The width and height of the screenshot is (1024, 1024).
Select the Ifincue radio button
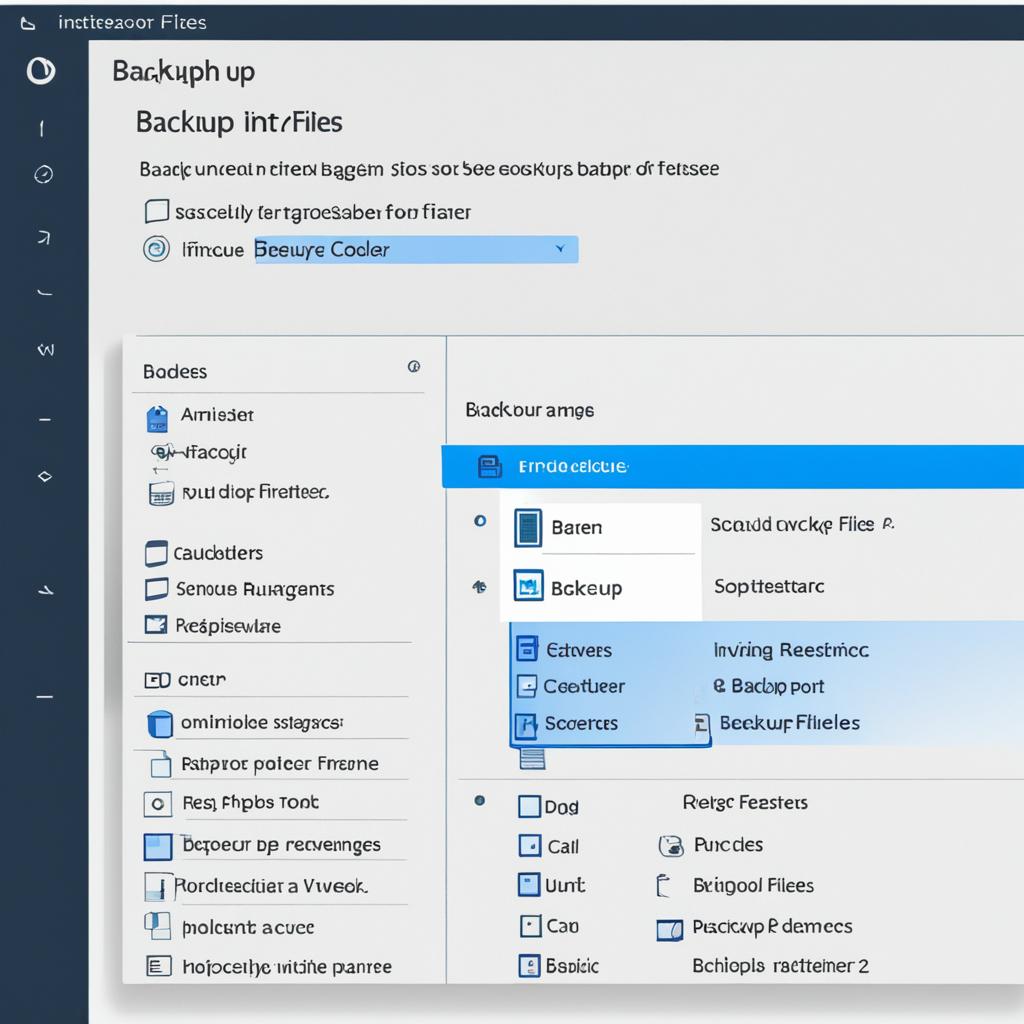[x=156, y=249]
